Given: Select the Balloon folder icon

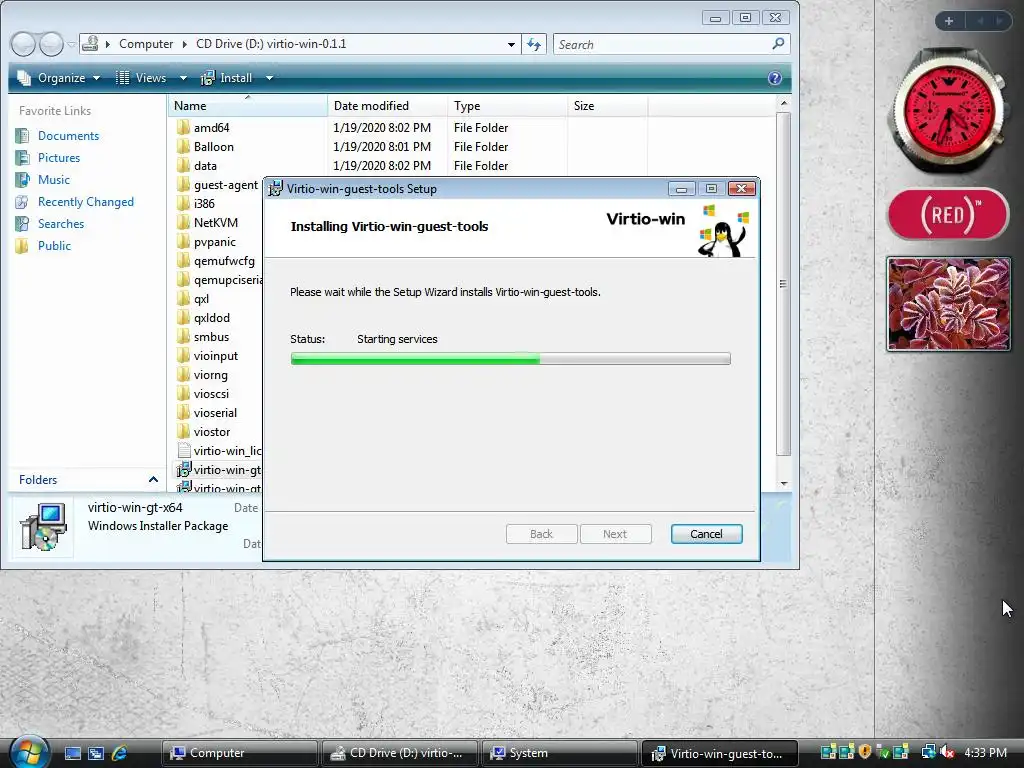Looking at the screenshot, I should 184,146.
